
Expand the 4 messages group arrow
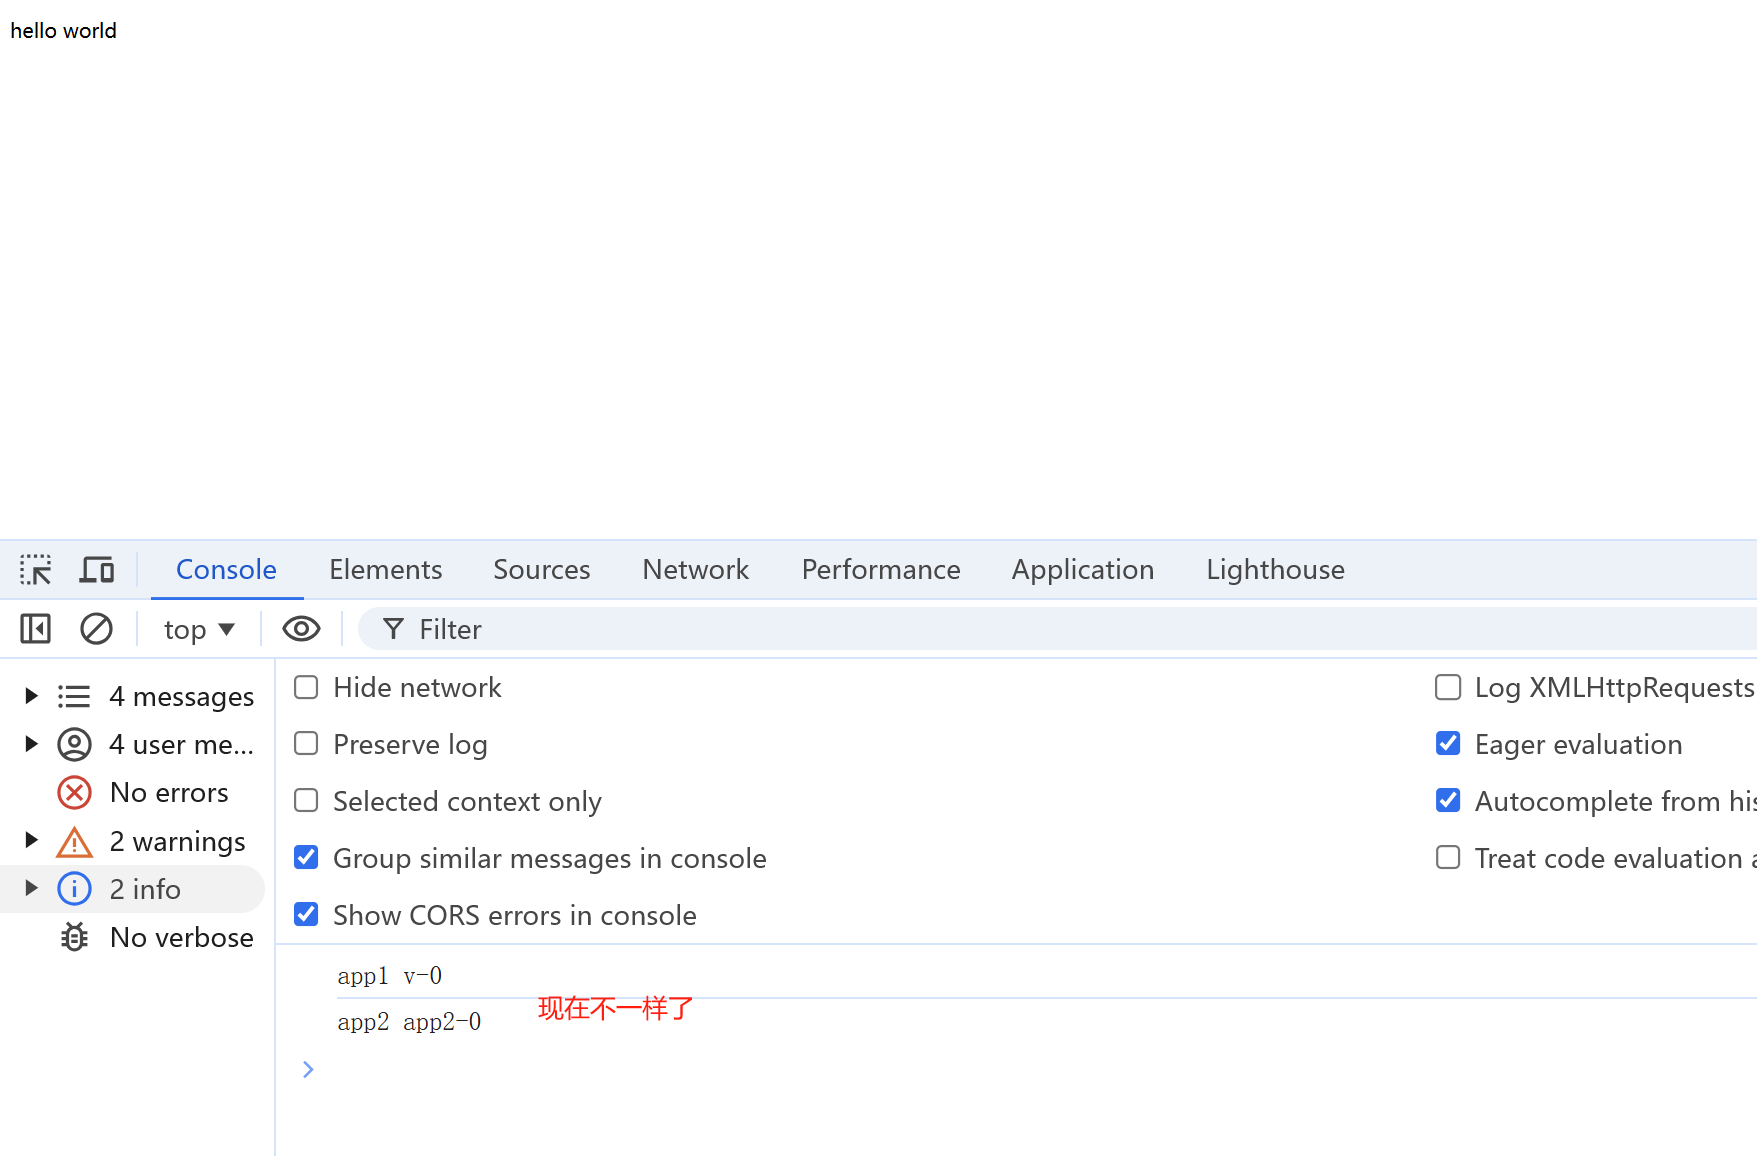tap(31, 696)
